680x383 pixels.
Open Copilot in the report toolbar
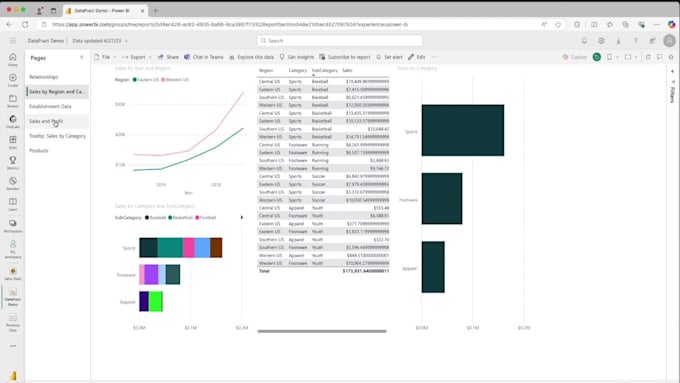tap(575, 57)
